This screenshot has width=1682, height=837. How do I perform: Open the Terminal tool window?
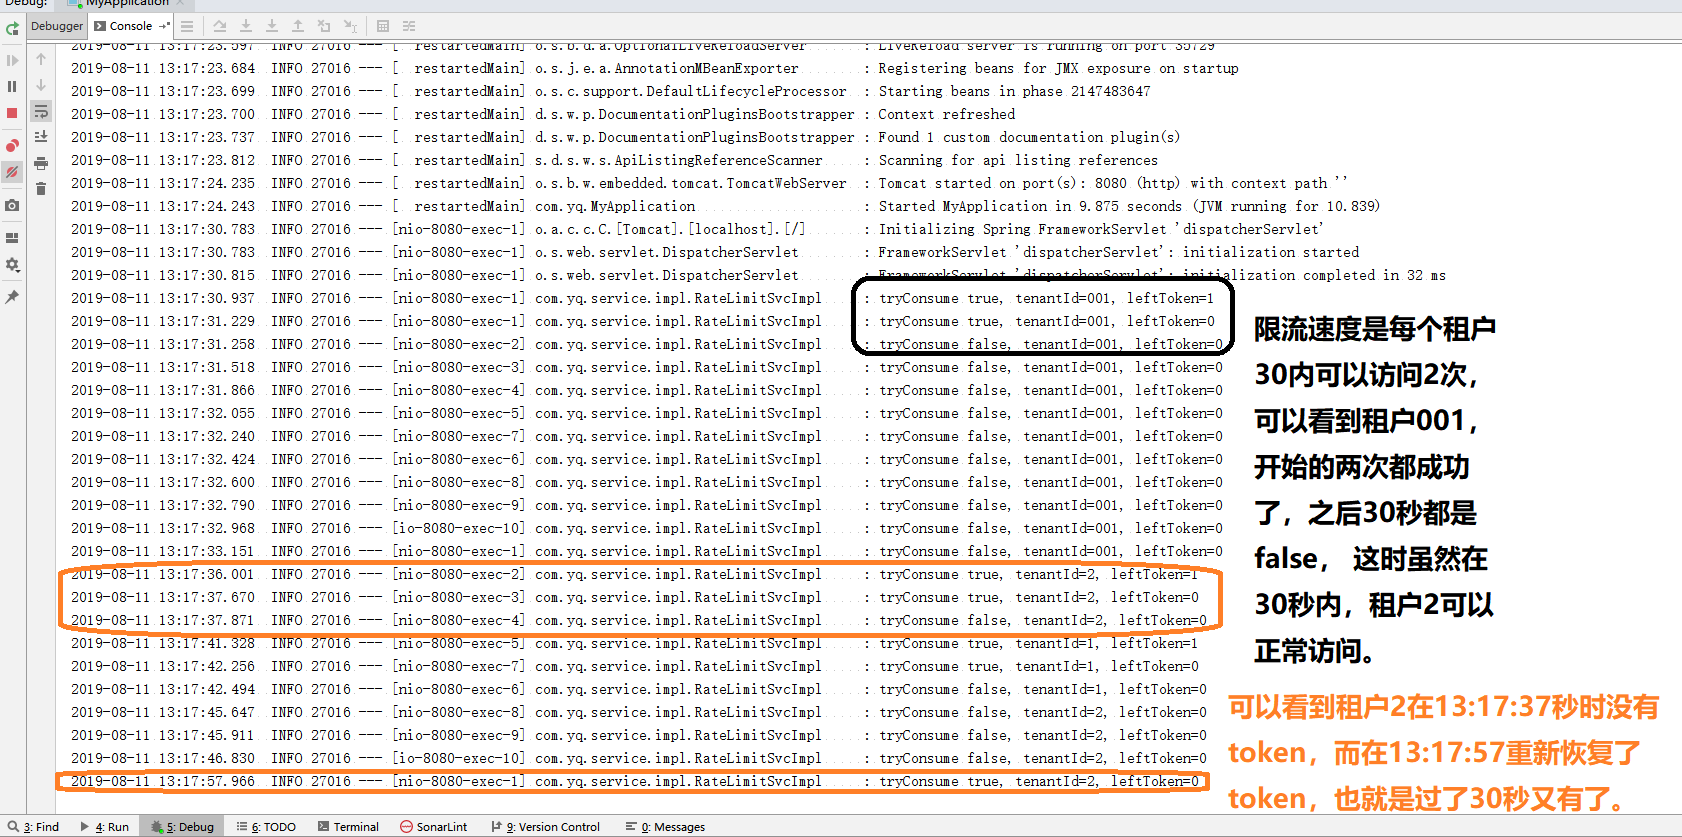(348, 827)
